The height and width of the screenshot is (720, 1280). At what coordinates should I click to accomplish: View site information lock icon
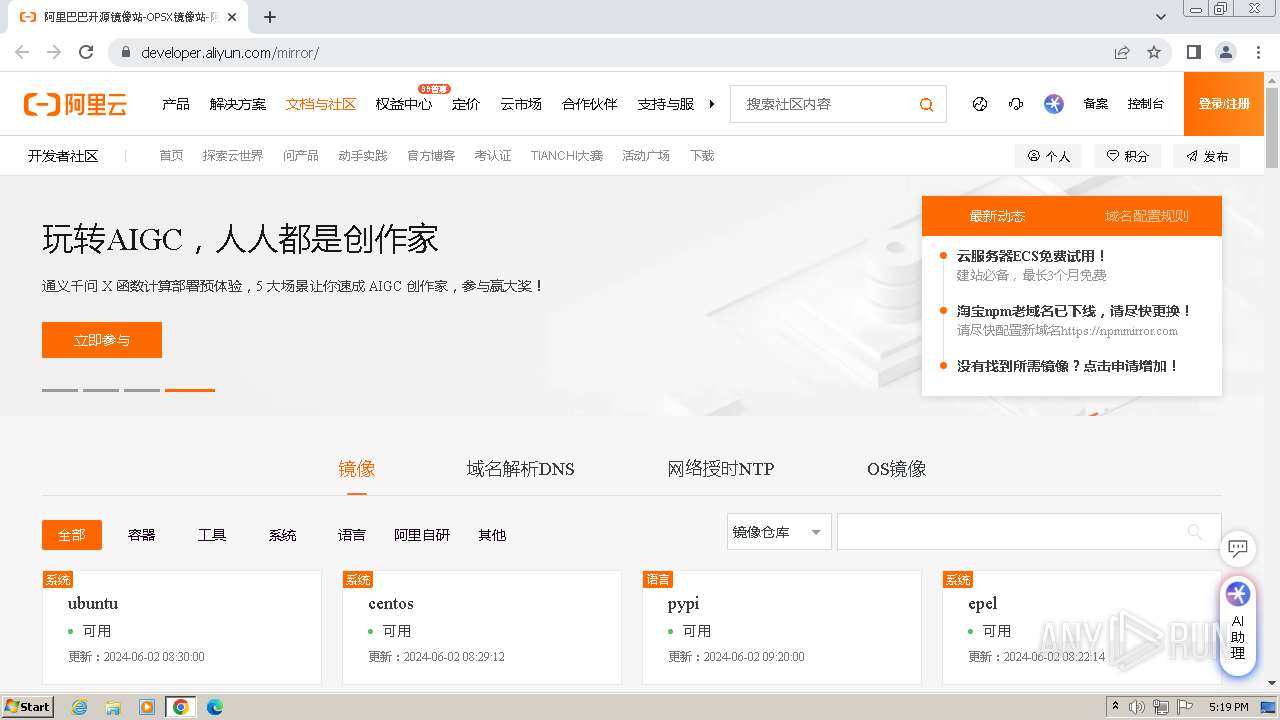(x=126, y=52)
